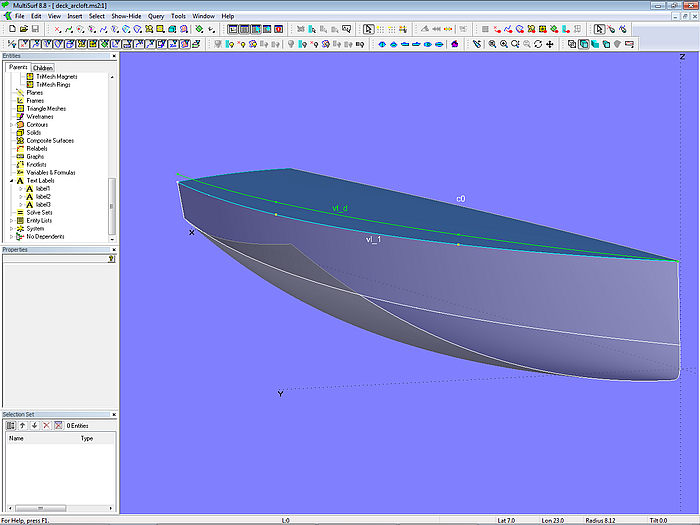
Task: Expand the Entity Lists node
Action: point(12,221)
